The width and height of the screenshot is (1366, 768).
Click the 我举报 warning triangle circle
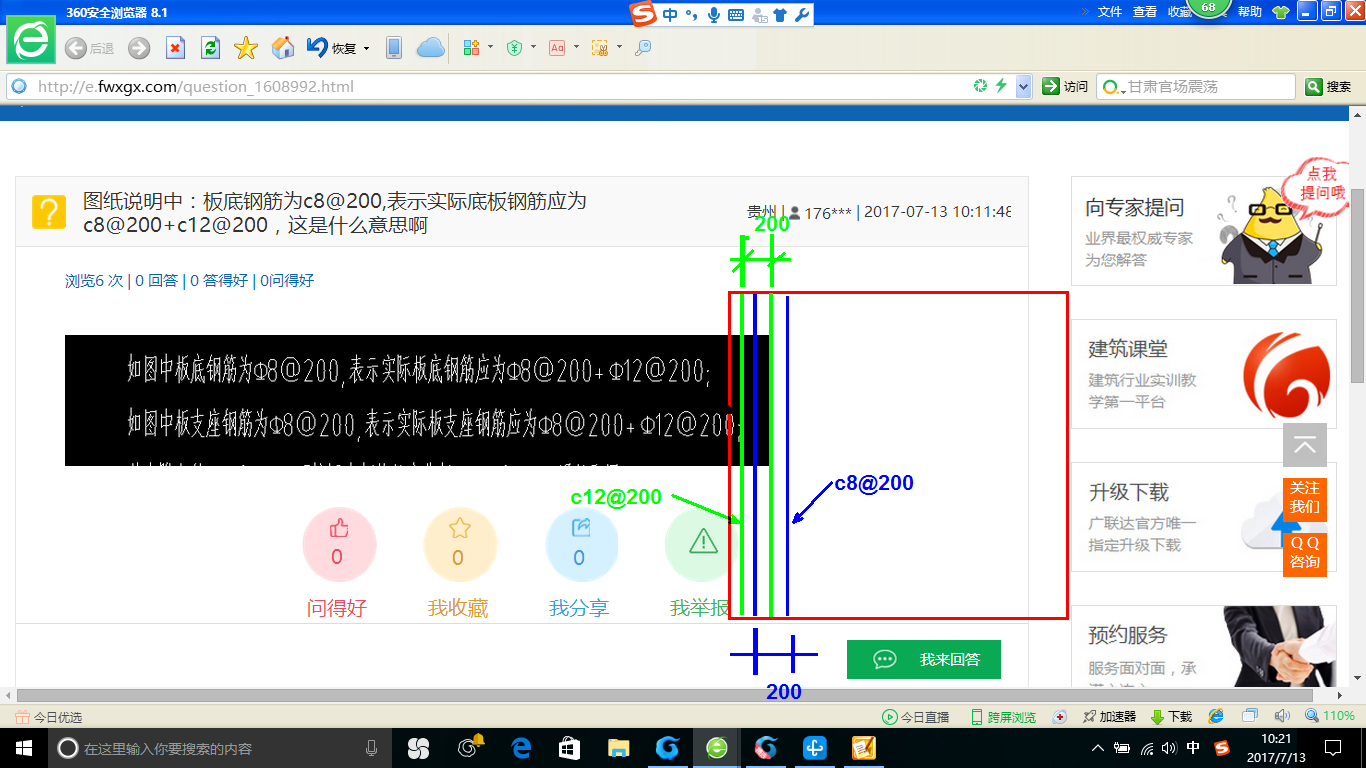[702, 545]
